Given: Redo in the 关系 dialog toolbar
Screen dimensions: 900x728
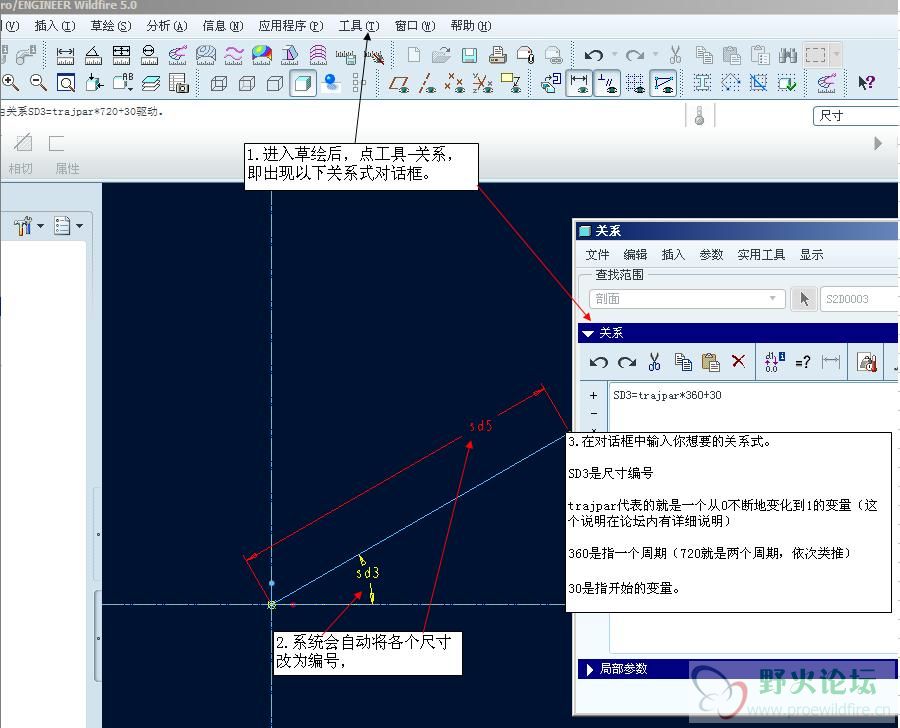Looking at the screenshot, I should pos(627,362).
